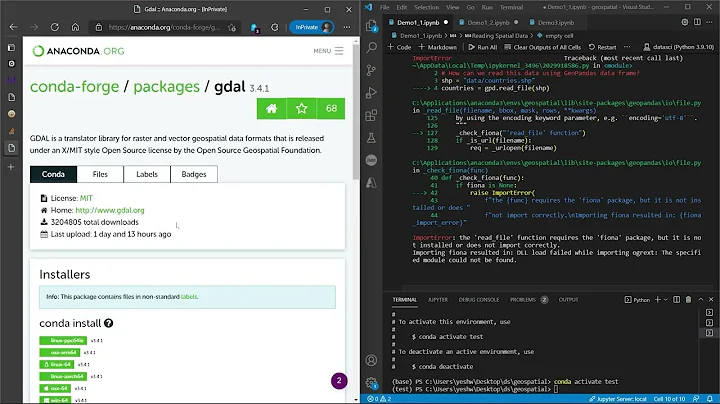720x404 pixels.
Task: Open the conda-forge link
Action: (x=74, y=86)
